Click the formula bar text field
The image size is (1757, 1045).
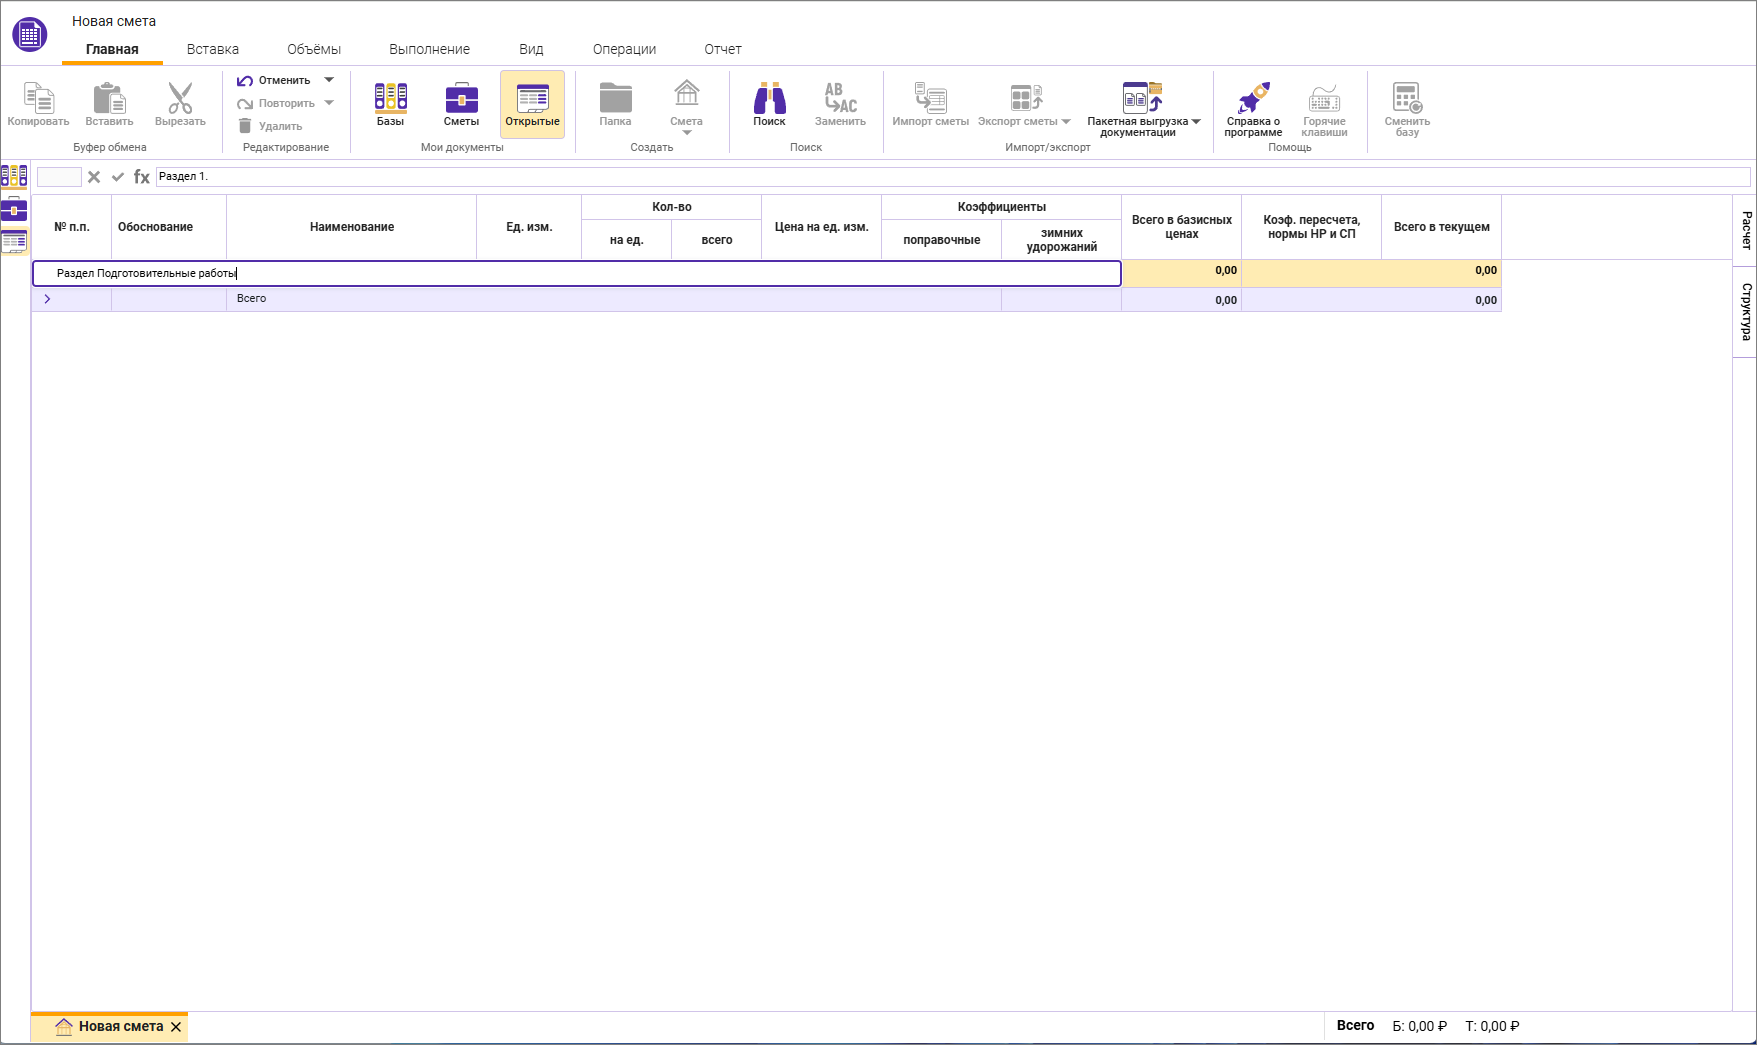coord(950,177)
